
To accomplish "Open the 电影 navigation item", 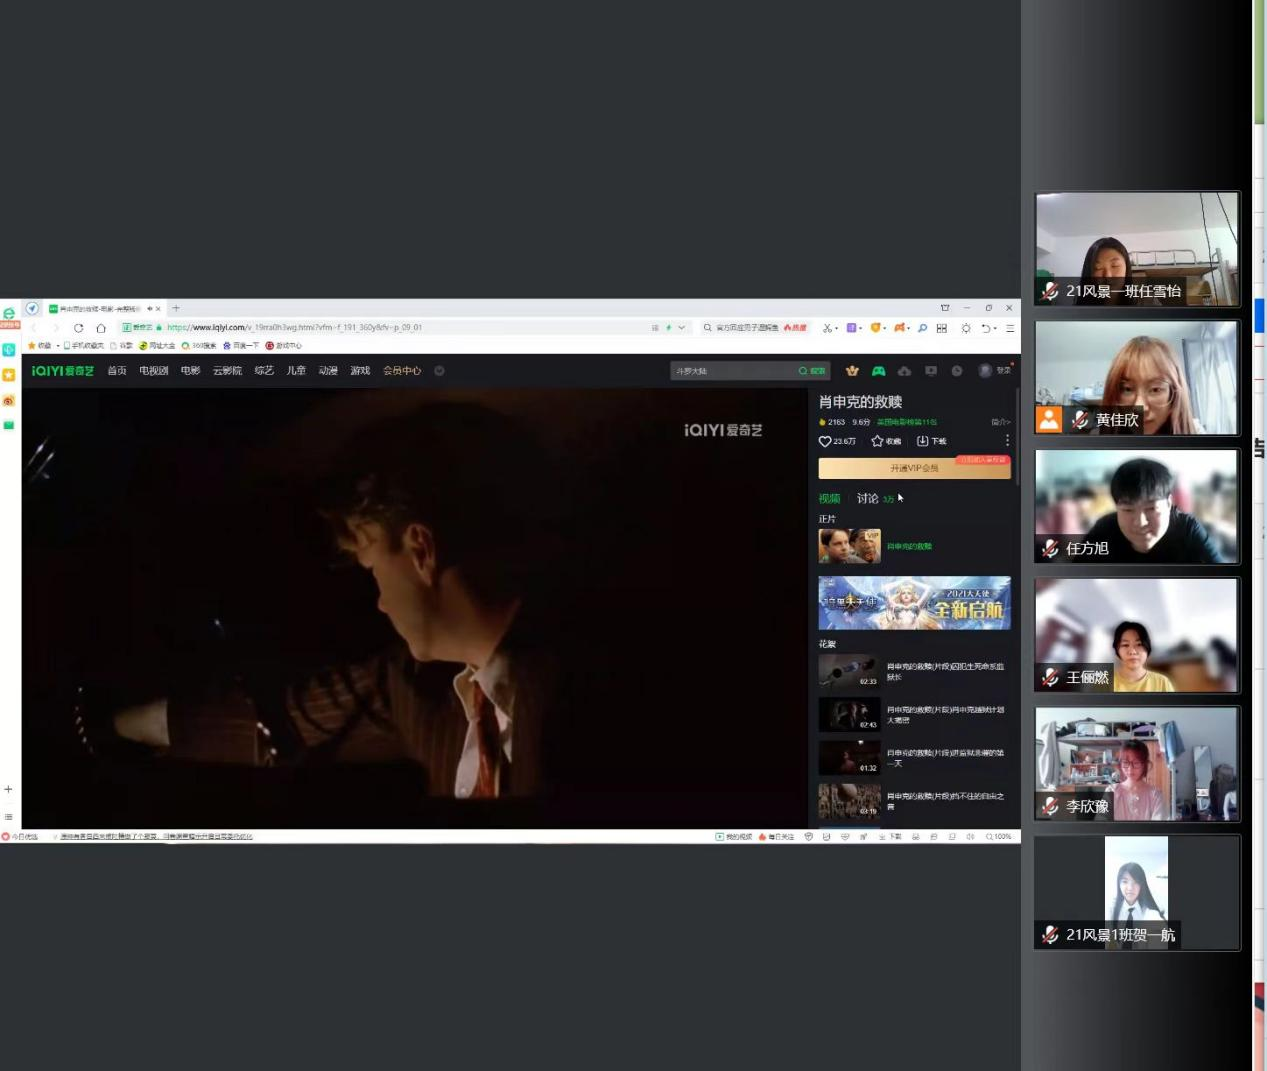I will pos(191,371).
